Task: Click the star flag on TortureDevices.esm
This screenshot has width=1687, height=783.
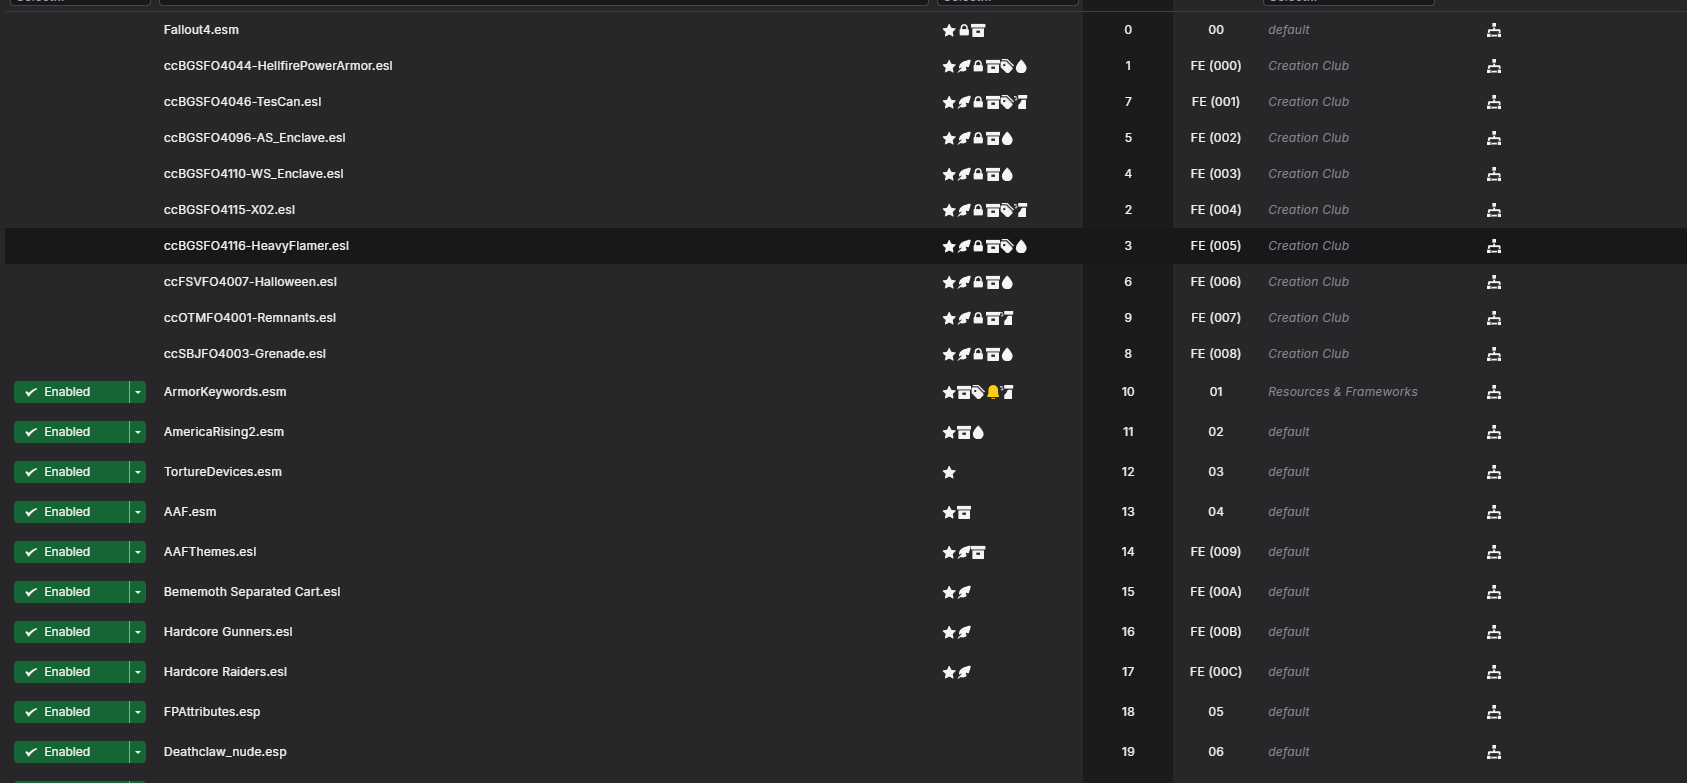Action: (x=949, y=472)
